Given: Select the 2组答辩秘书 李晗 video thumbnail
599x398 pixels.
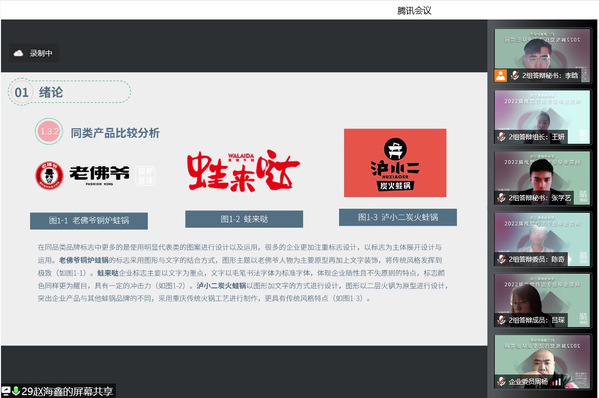Looking at the screenshot, I should click(x=542, y=55).
